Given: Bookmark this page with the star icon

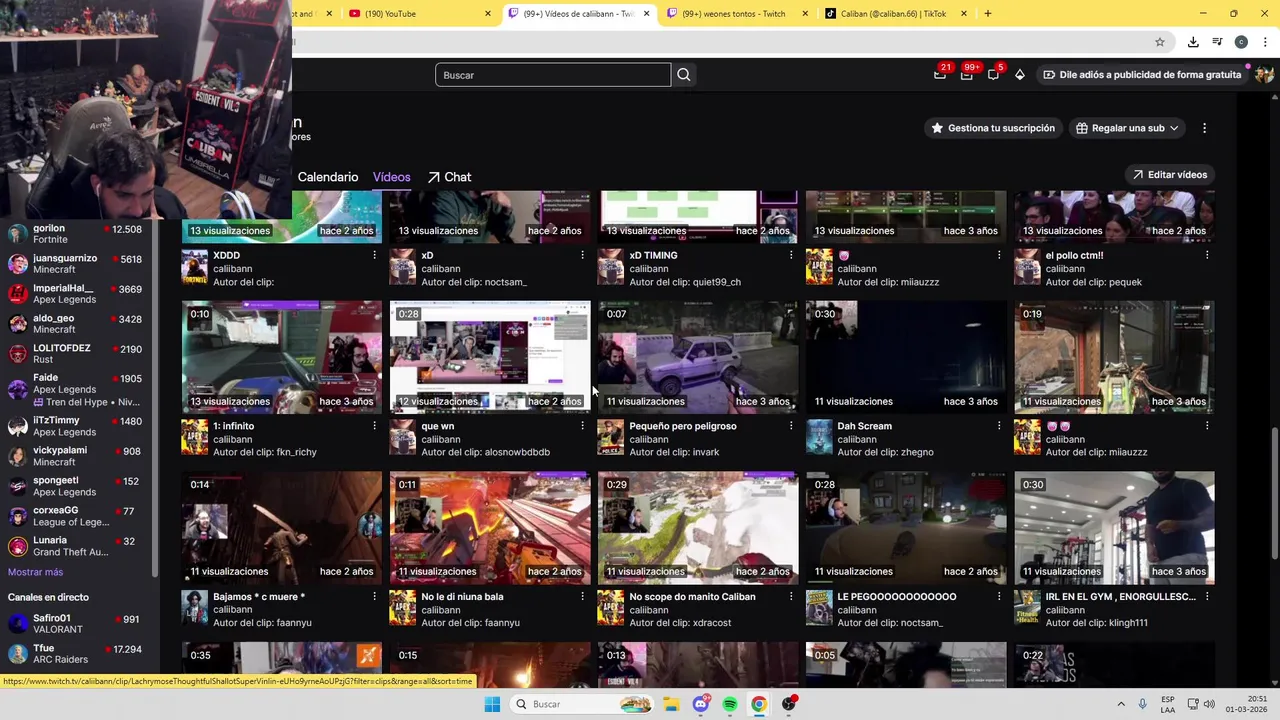Looking at the screenshot, I should (1160, 42).
